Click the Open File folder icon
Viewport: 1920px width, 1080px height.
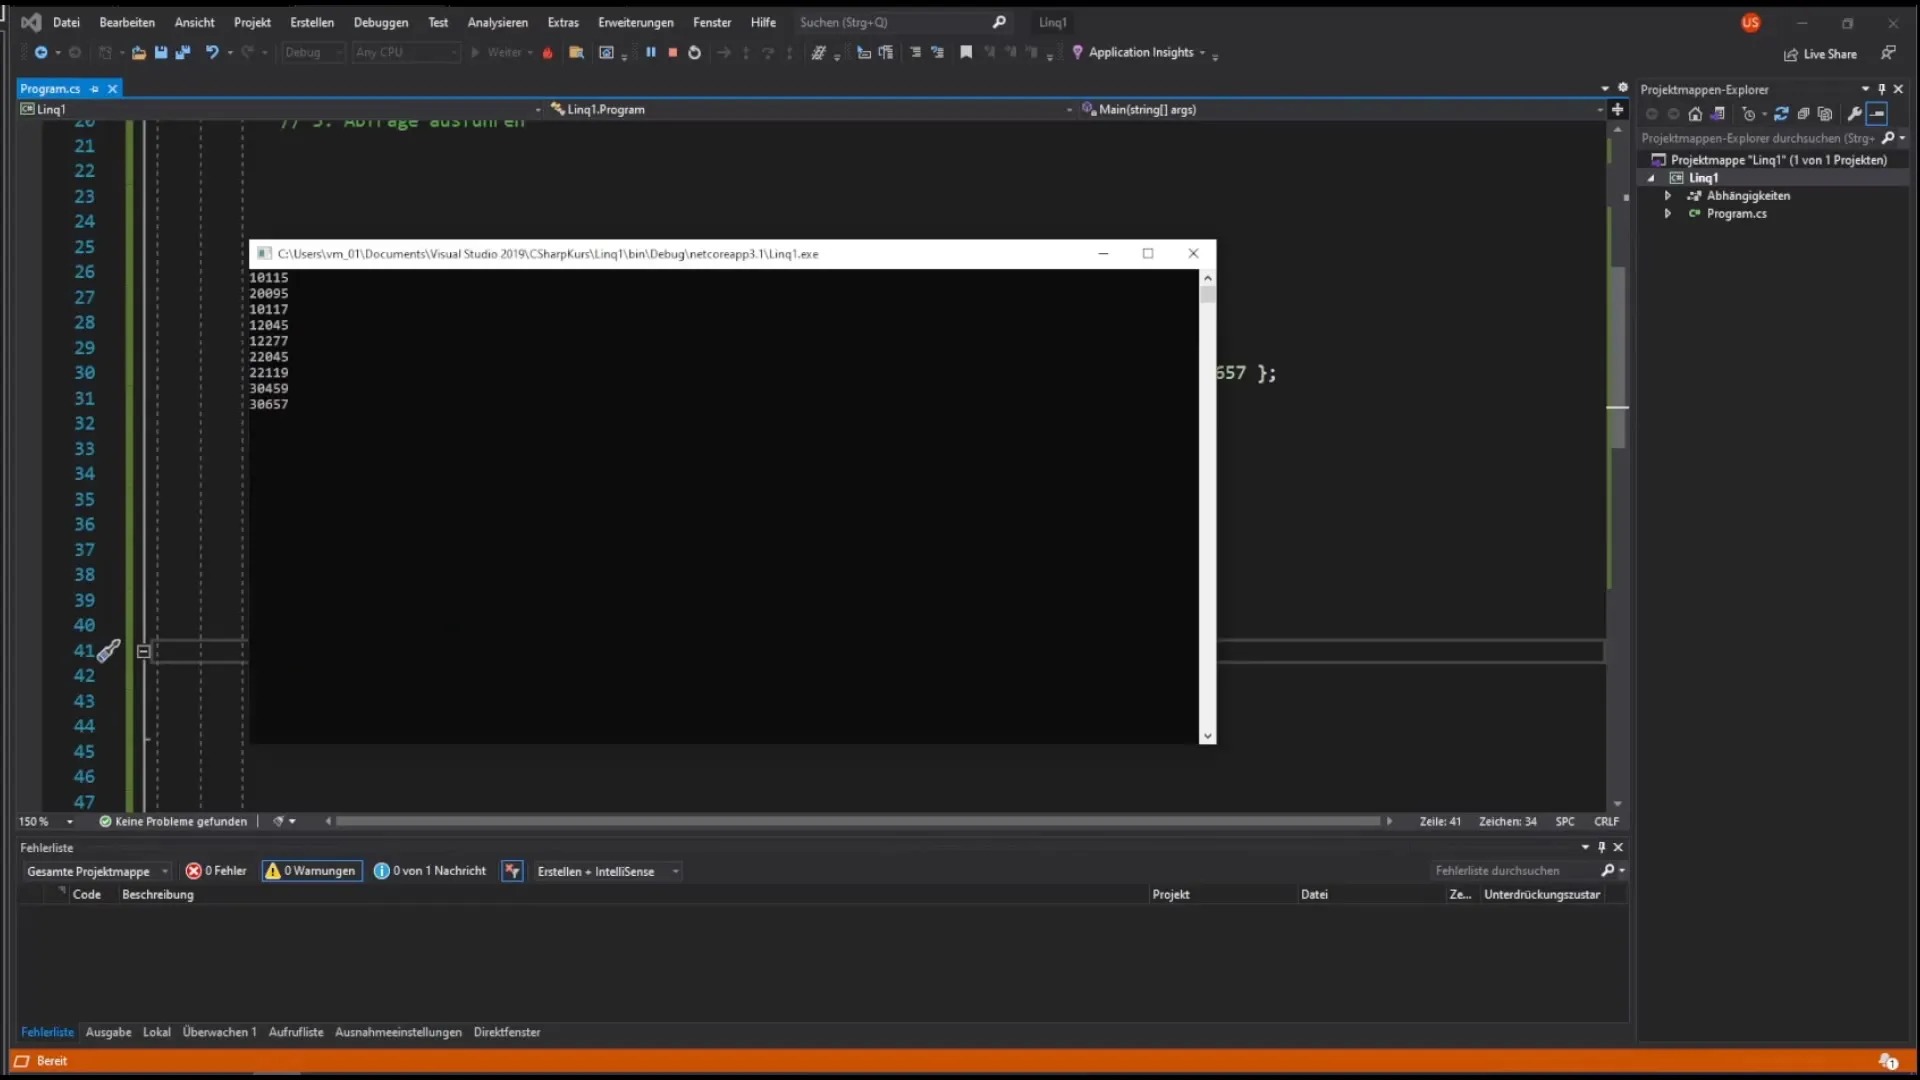coord(139,53)
